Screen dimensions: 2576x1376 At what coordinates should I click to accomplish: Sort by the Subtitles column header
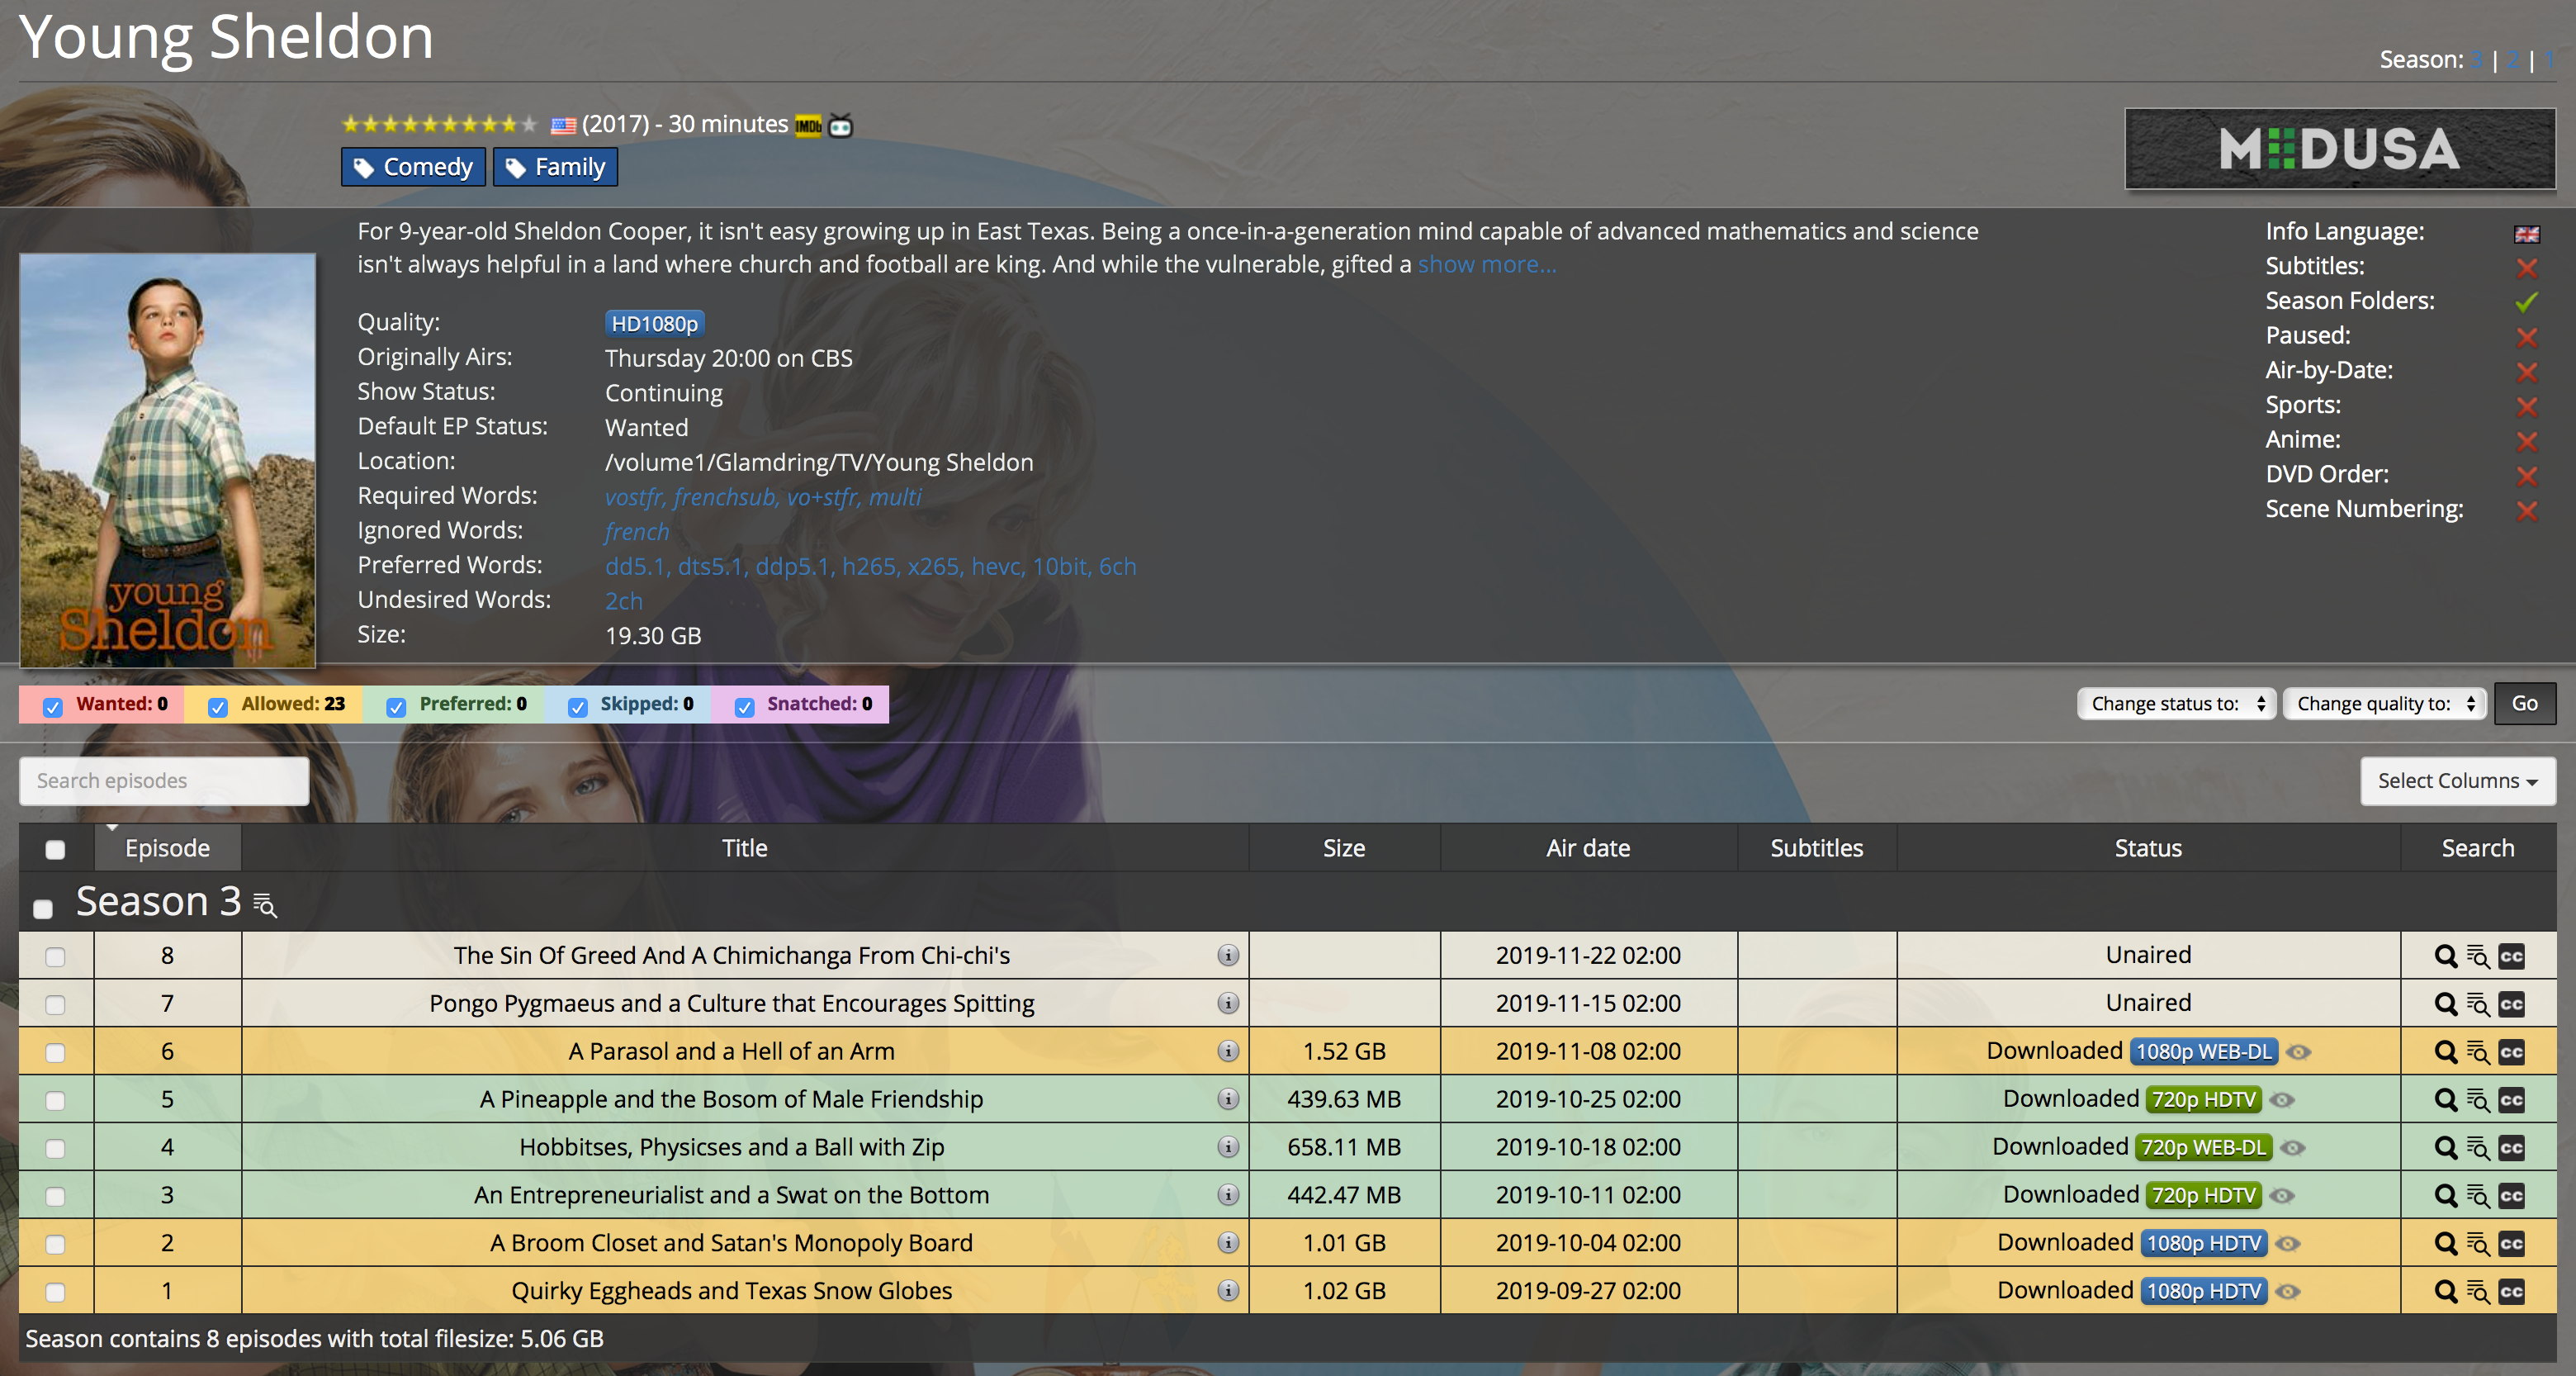point(1816,847)
